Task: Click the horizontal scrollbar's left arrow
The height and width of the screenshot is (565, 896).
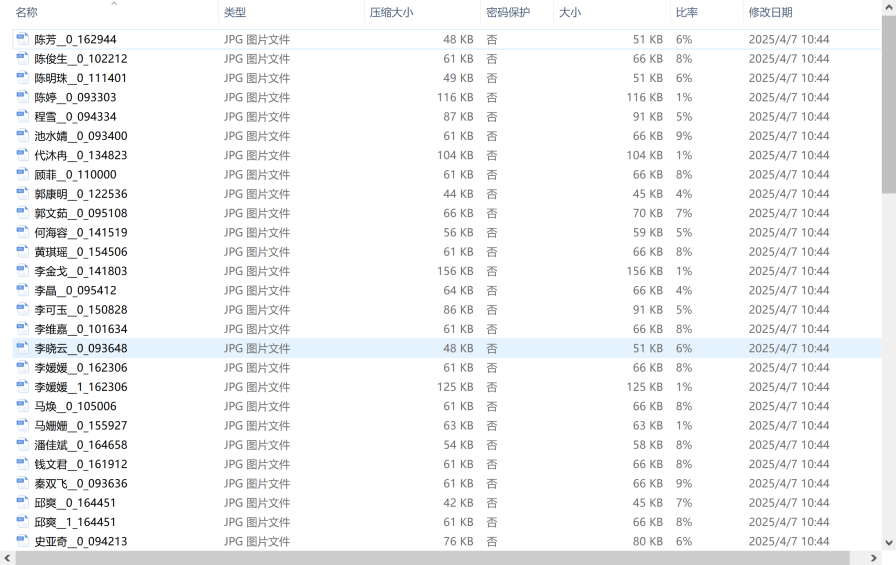Action: (7, 558)
